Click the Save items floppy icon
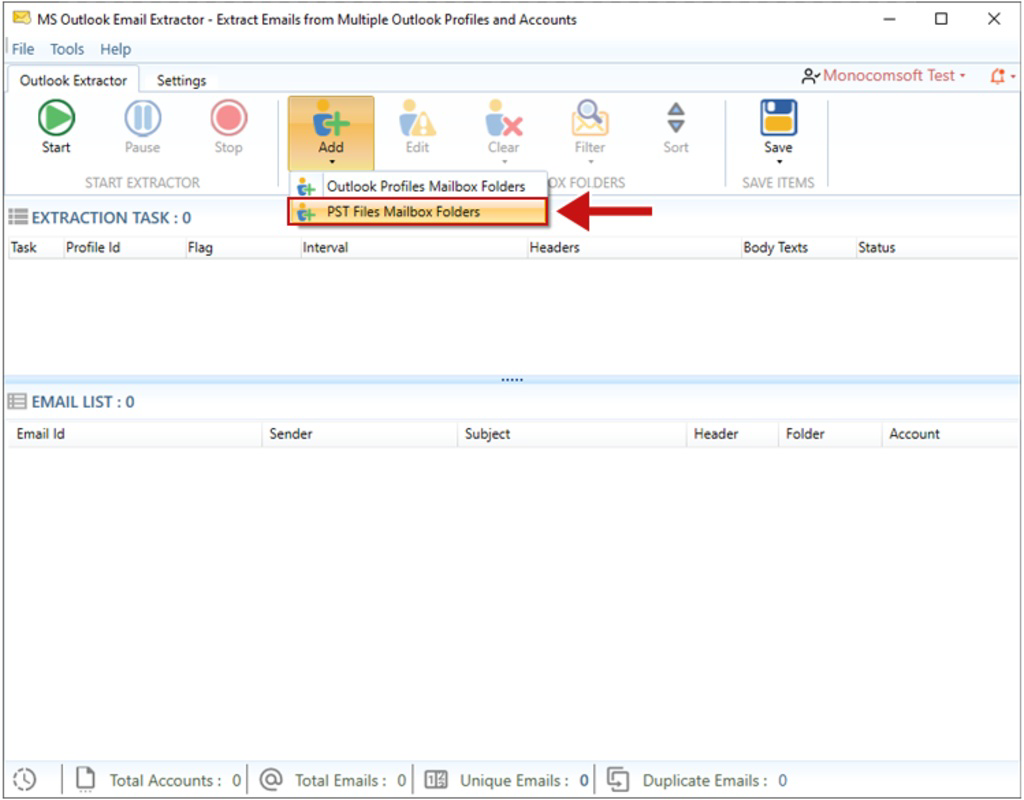1024x800 pixels. pos(778,118)
